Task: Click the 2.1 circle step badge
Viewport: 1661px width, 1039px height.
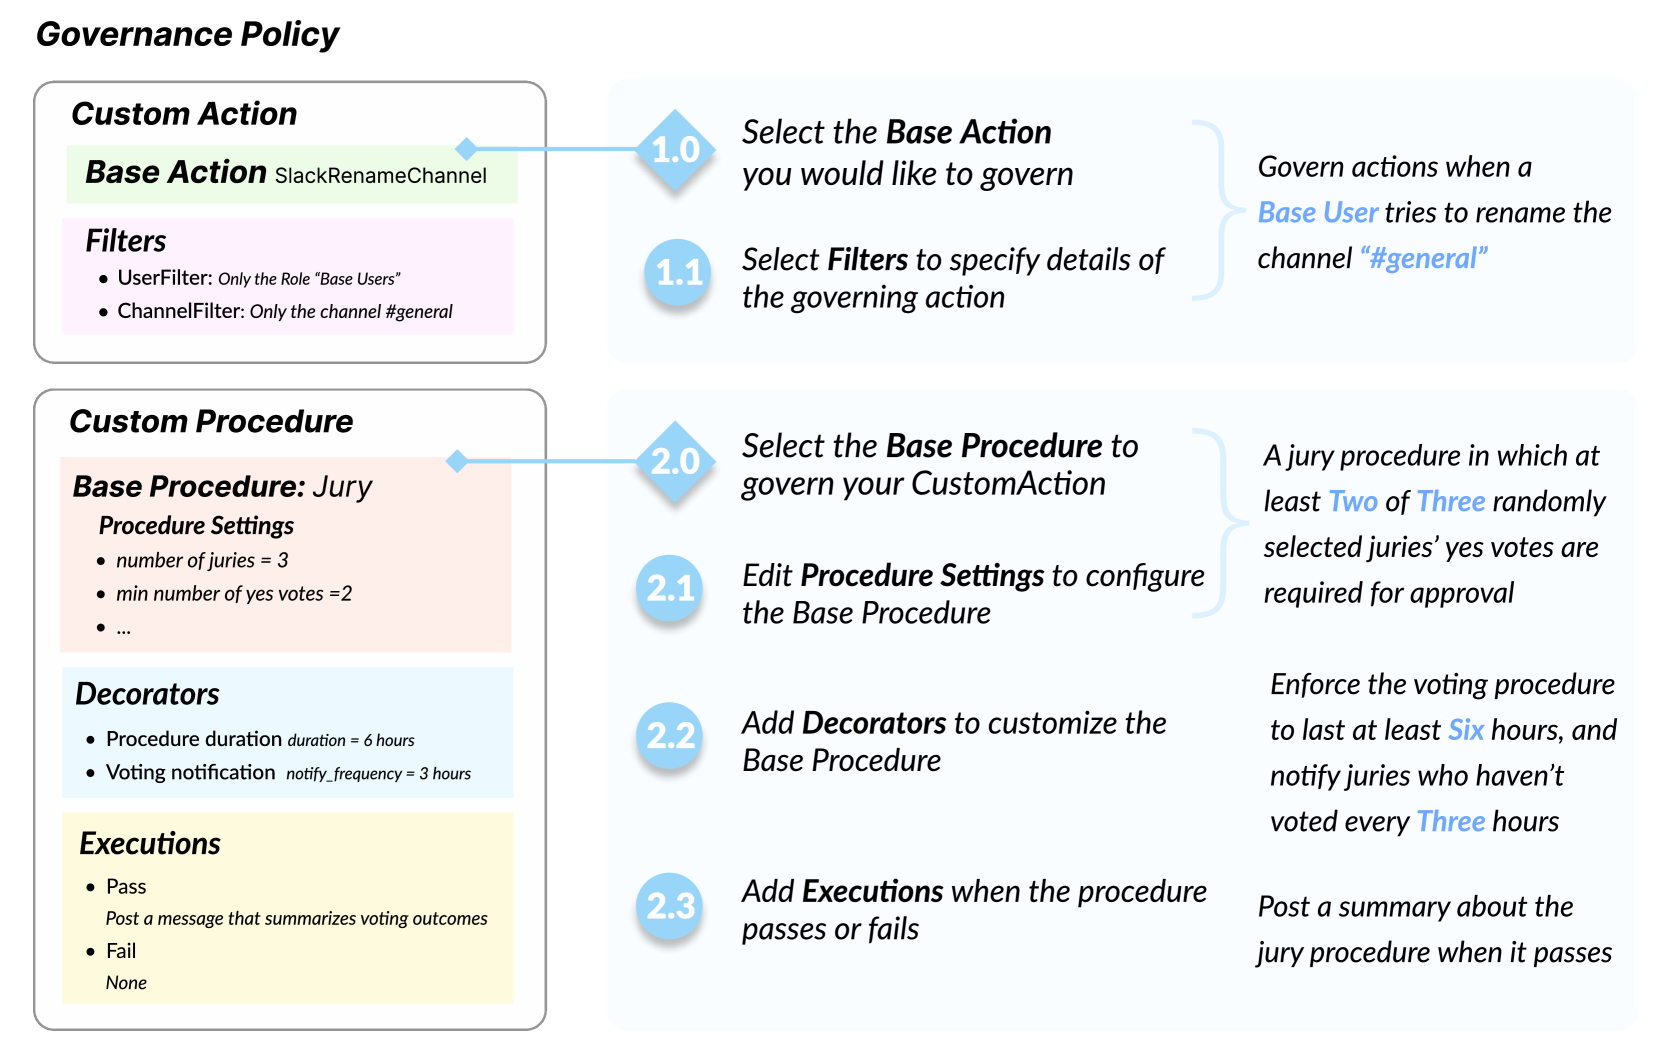Action: 670,588
